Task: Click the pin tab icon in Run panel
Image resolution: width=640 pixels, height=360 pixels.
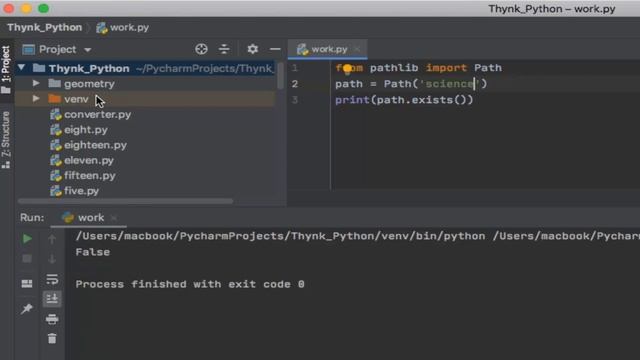Action: 27,309
